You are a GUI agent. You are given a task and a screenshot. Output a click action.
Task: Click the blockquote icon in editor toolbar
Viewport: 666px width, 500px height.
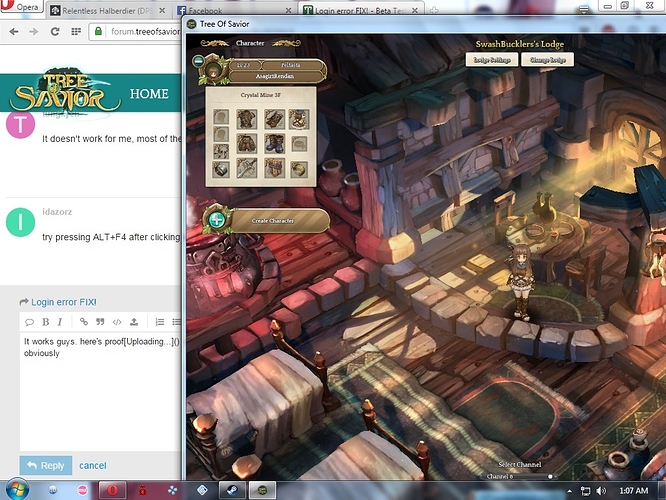100,321
